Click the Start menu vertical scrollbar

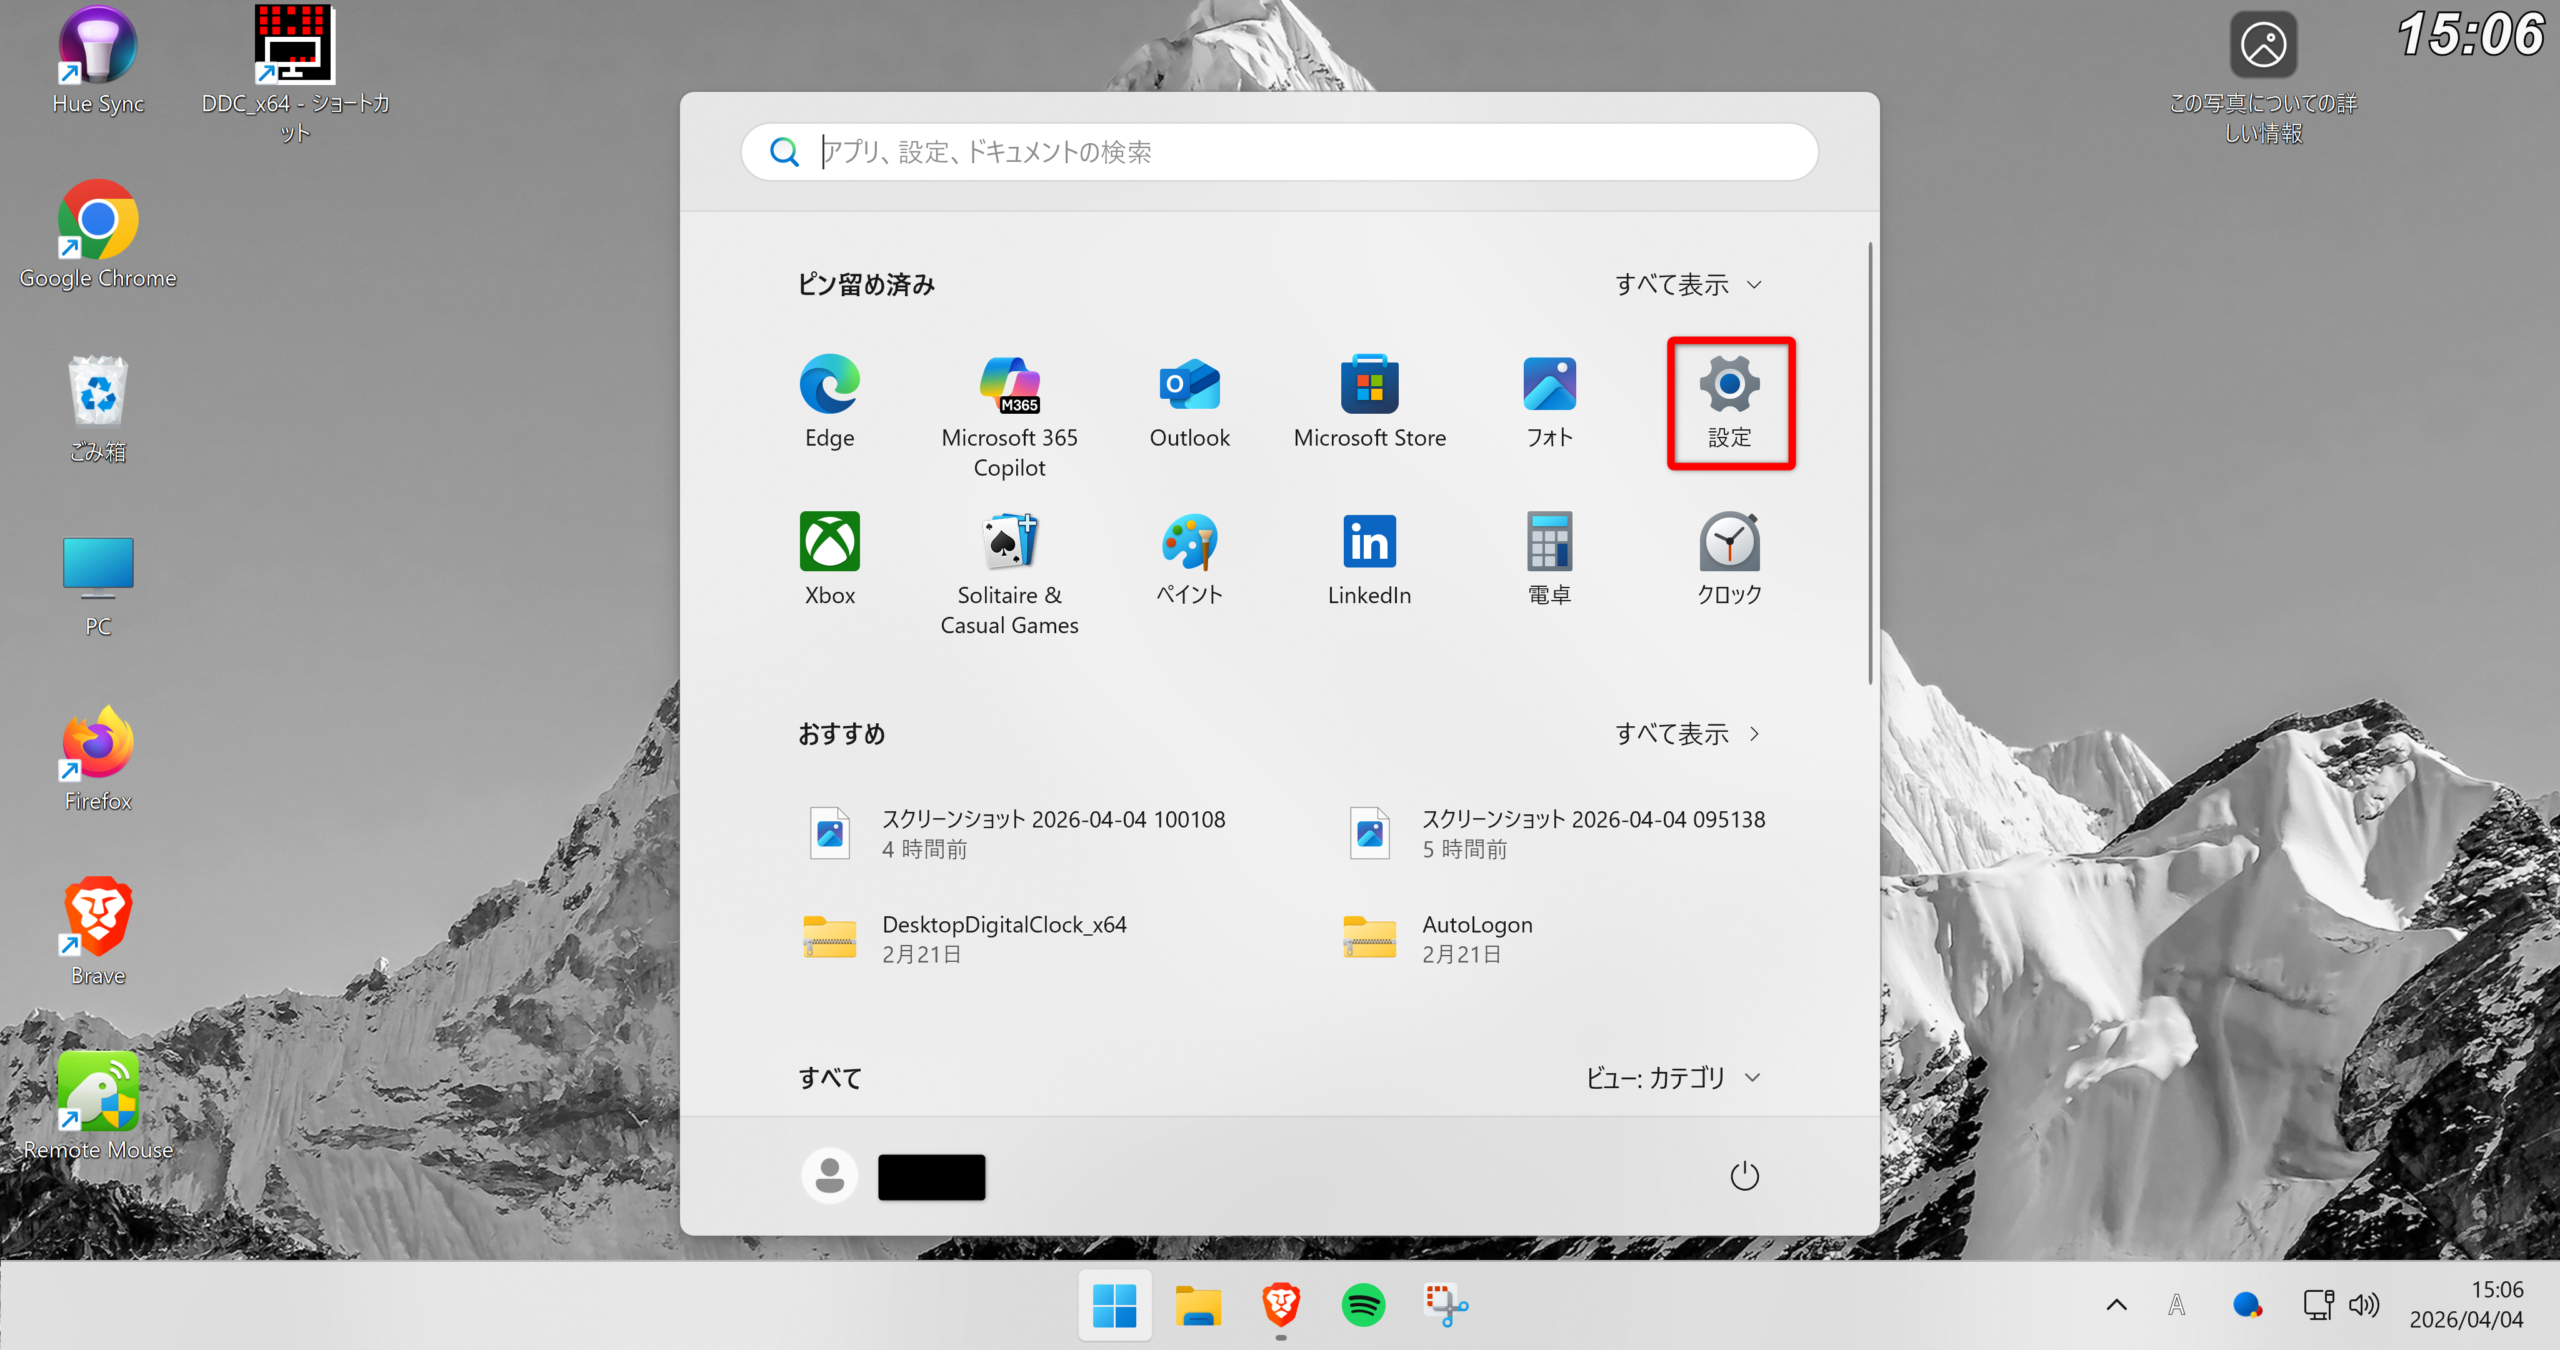[x=1869, y=463]
